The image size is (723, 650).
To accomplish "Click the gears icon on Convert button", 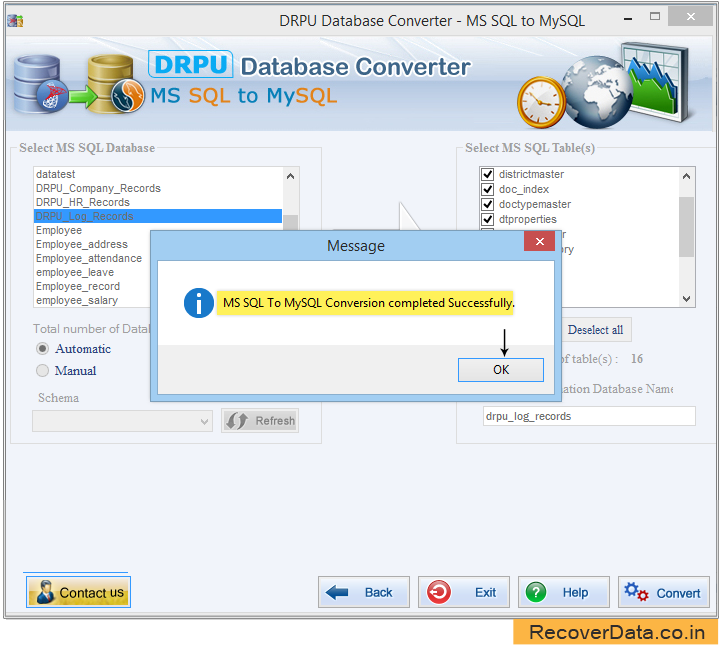I will (x=636, y=591).
